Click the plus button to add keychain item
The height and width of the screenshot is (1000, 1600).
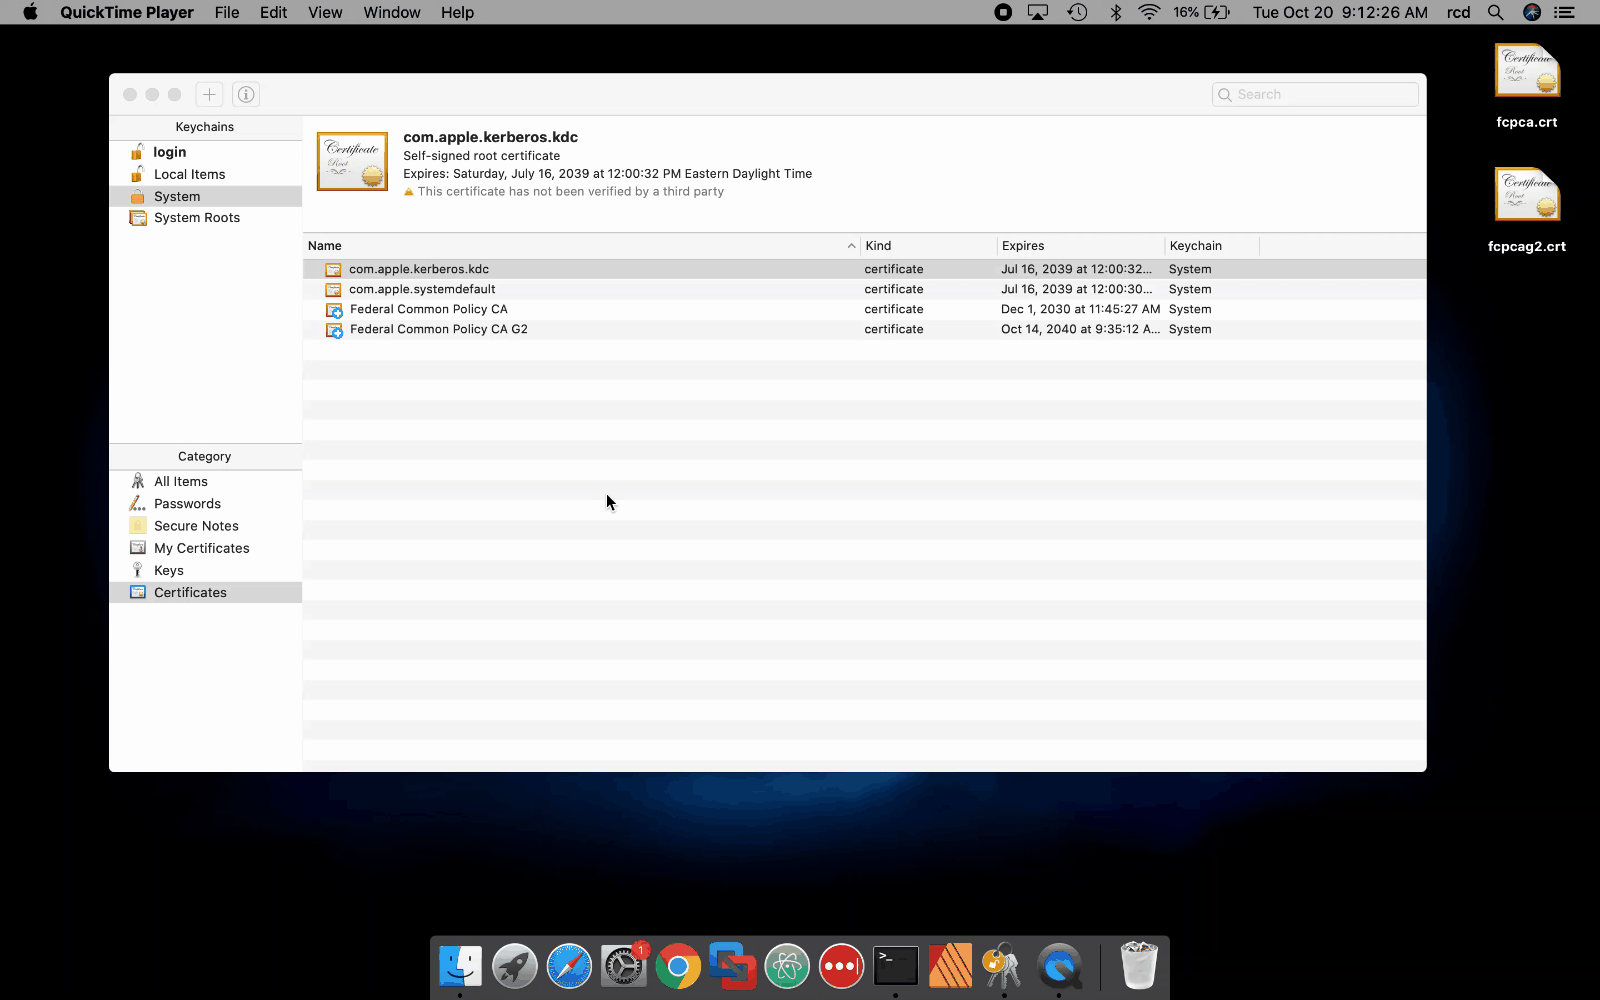209,94
